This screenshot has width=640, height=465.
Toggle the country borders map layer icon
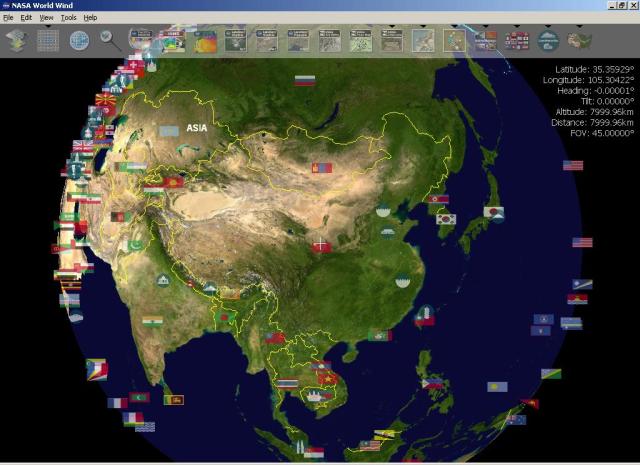pos(579,40)
